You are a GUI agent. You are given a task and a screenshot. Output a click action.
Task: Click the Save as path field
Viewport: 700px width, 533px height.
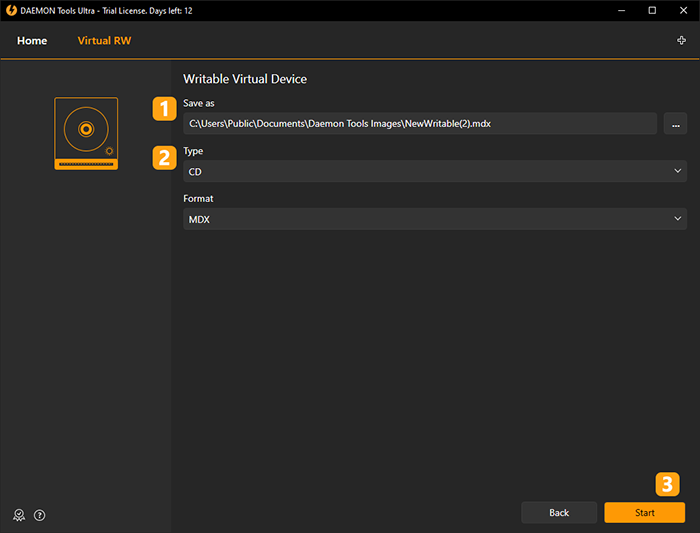pyautogui.click(x=420, y=124)
